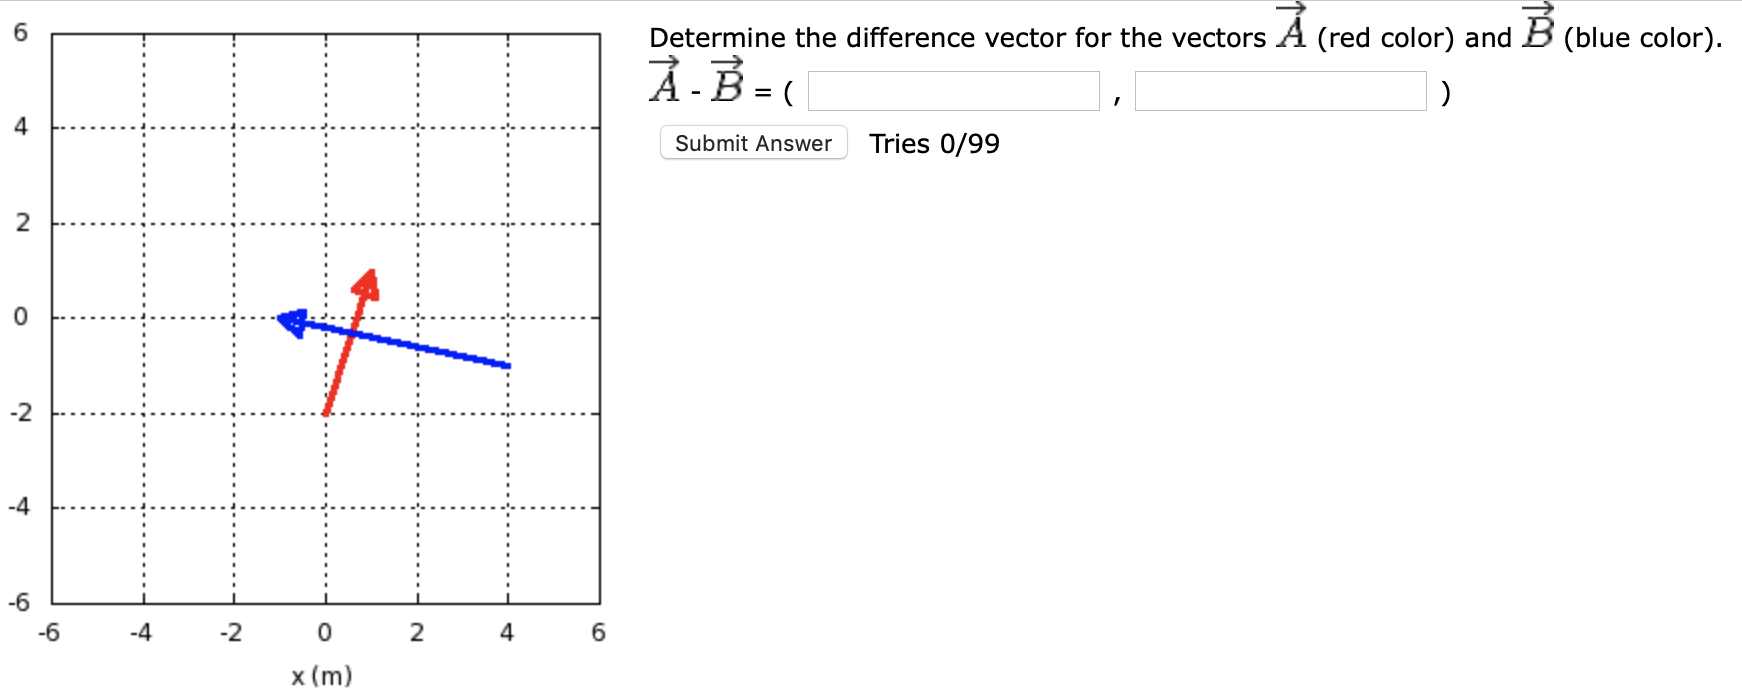Click the blue vector B arrowhead
Viewport: 1742px width, 697px height.
click(290, 322)
